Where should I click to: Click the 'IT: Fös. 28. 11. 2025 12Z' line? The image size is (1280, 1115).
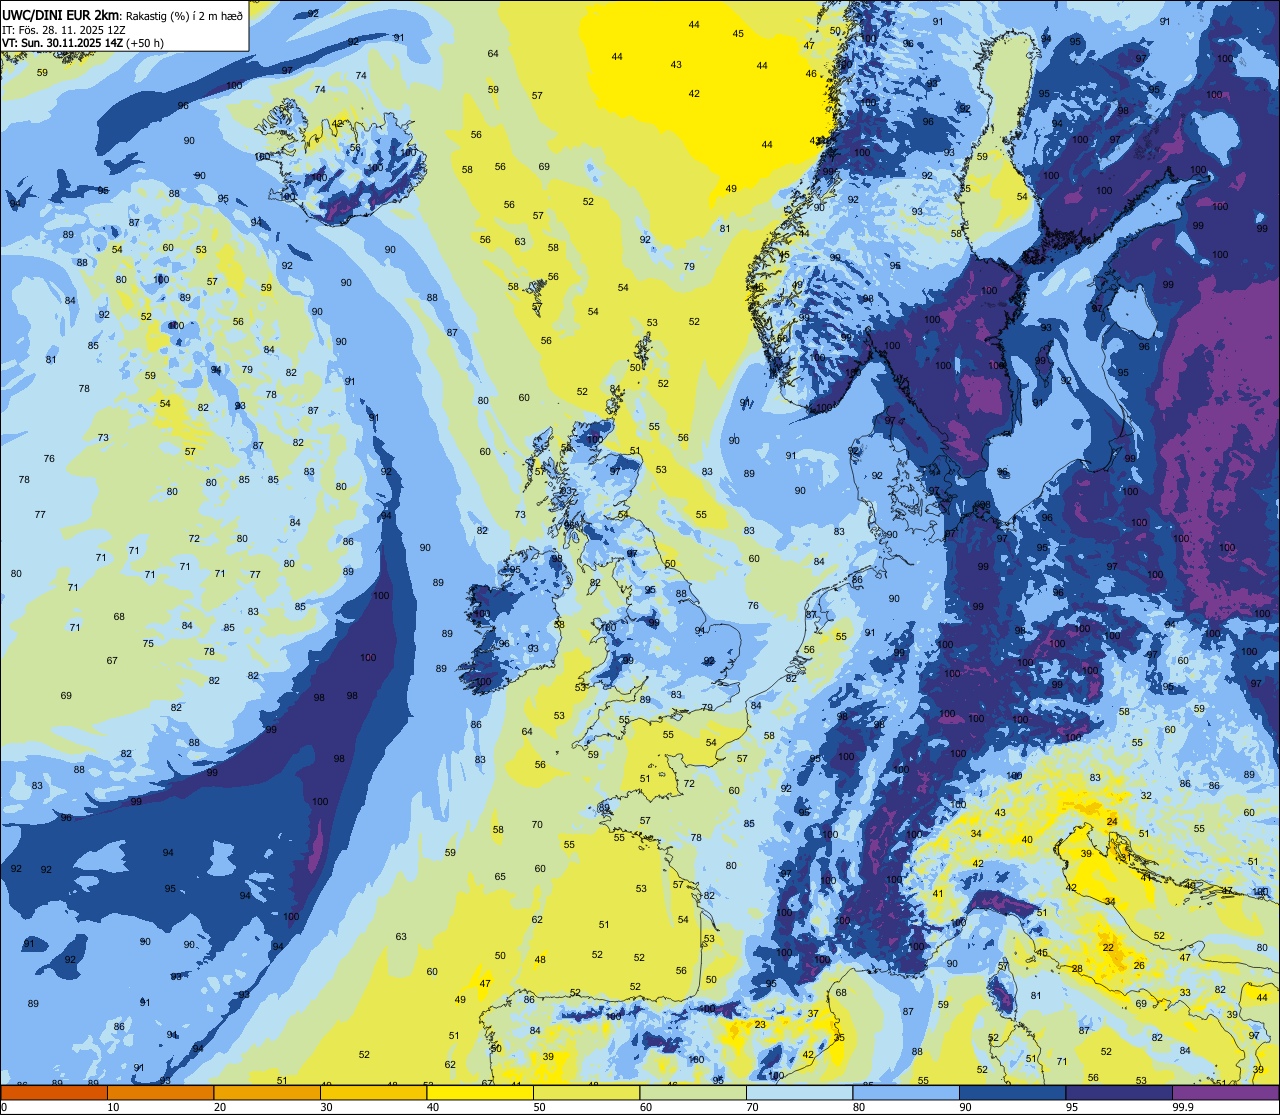tap(64, 29)
